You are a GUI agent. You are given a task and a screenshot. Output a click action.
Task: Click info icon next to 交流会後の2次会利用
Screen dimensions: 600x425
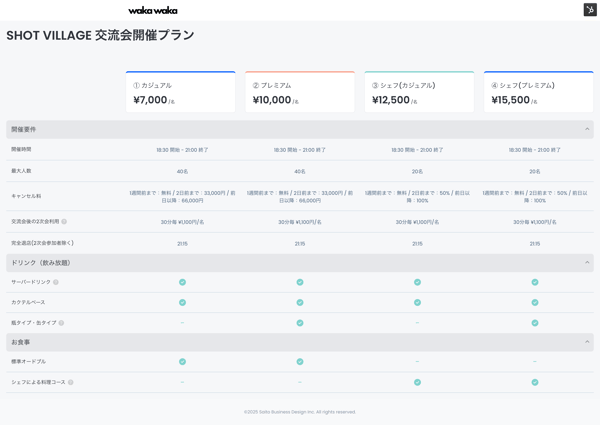pyautogui.click(x=64, y=222)
